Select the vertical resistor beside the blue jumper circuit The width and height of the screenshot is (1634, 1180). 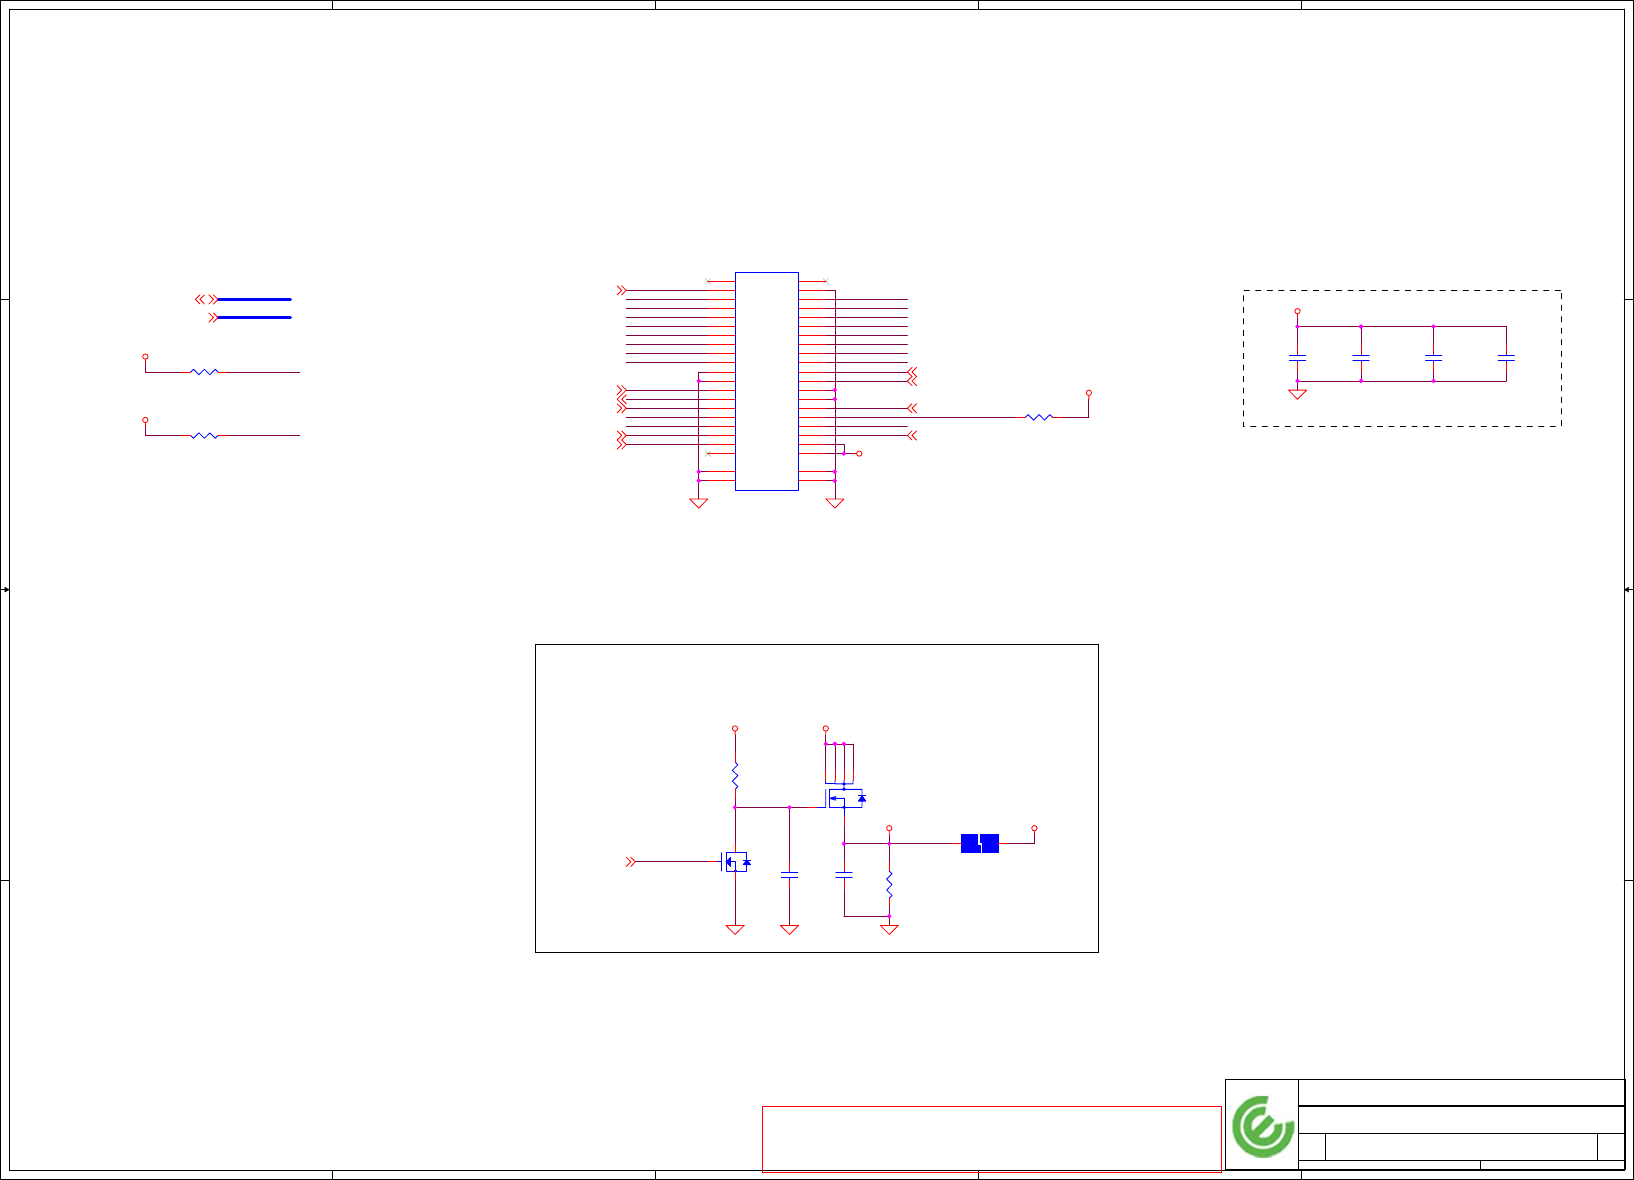pos(889,883)
